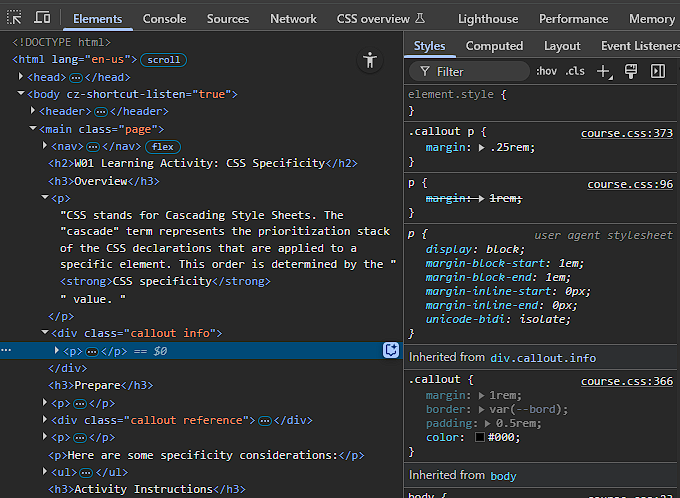Toggle the device toolbar icon
Image resolution: width=680 pixels, height=498 pixels.
pos(42,18)
